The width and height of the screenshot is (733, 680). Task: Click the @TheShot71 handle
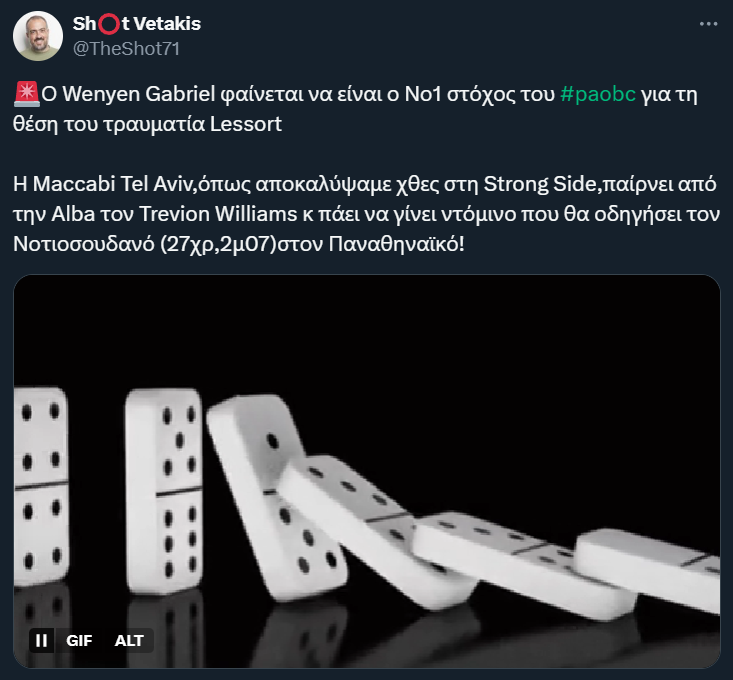(x=126, y=49)
